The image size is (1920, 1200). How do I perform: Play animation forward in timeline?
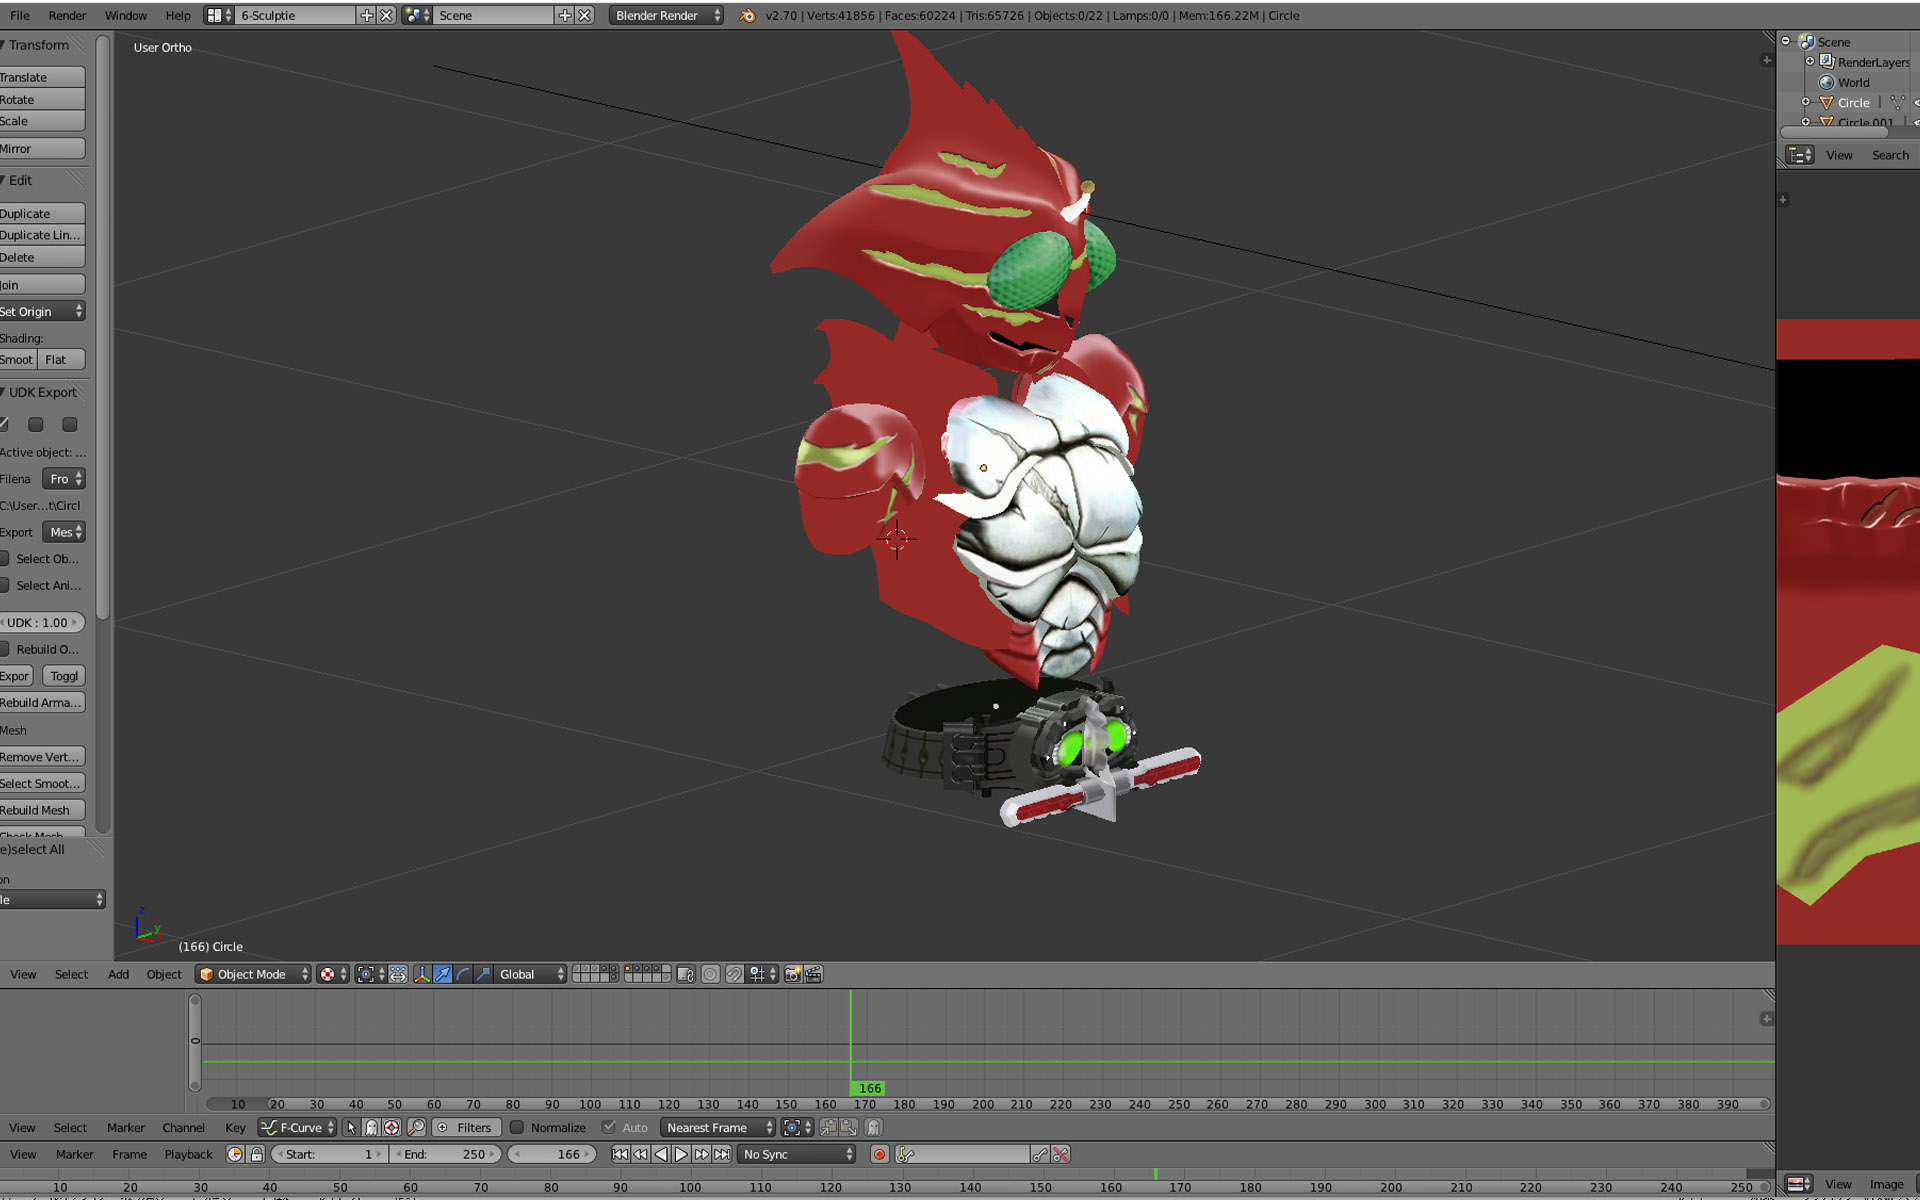pos(681,1154)
